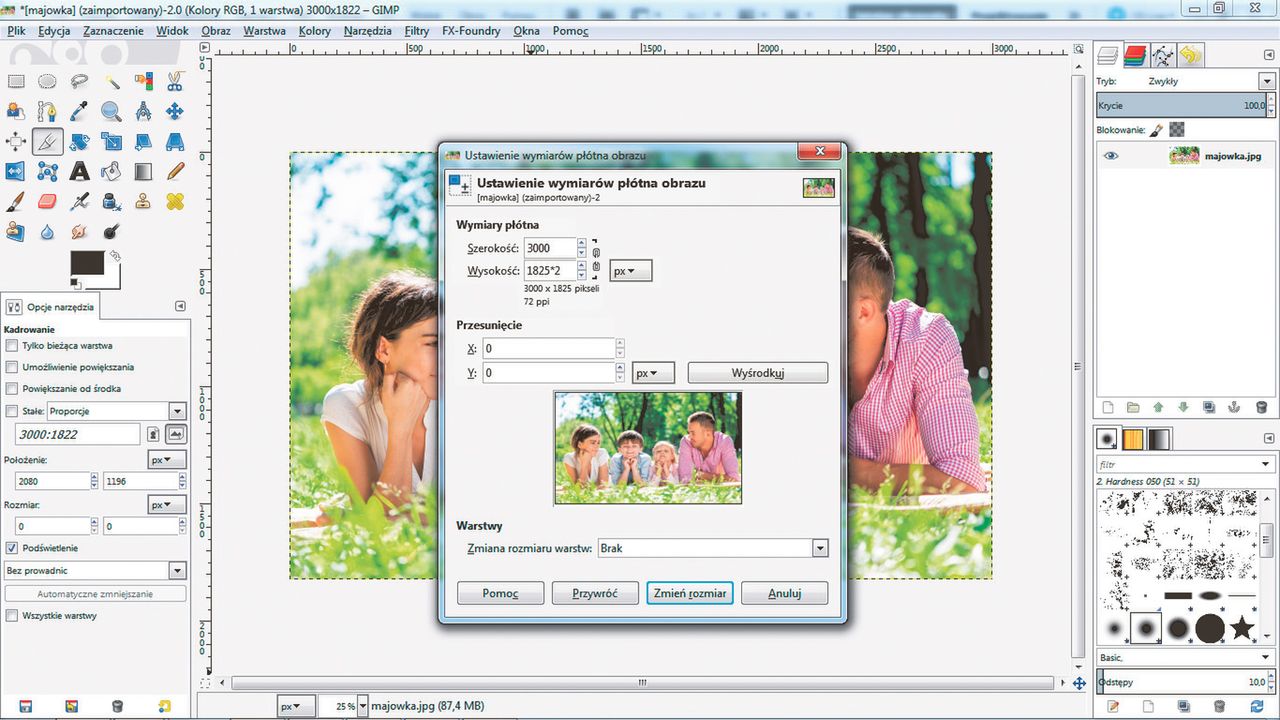The height and width of the screenshot is (720, 1280).
Task: Uncheck the 'Podświetlenie' checkbox
Action: pyautogui.click(x=12, y=548)
